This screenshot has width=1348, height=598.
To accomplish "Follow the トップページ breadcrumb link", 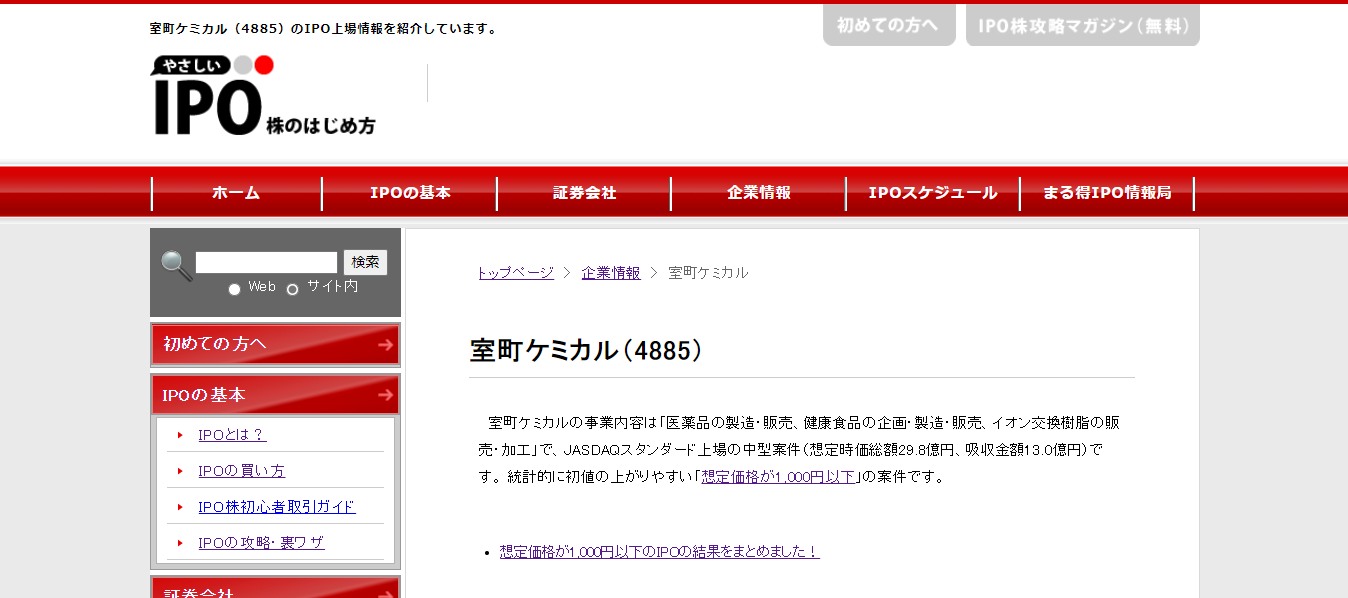I will [516, 273].
